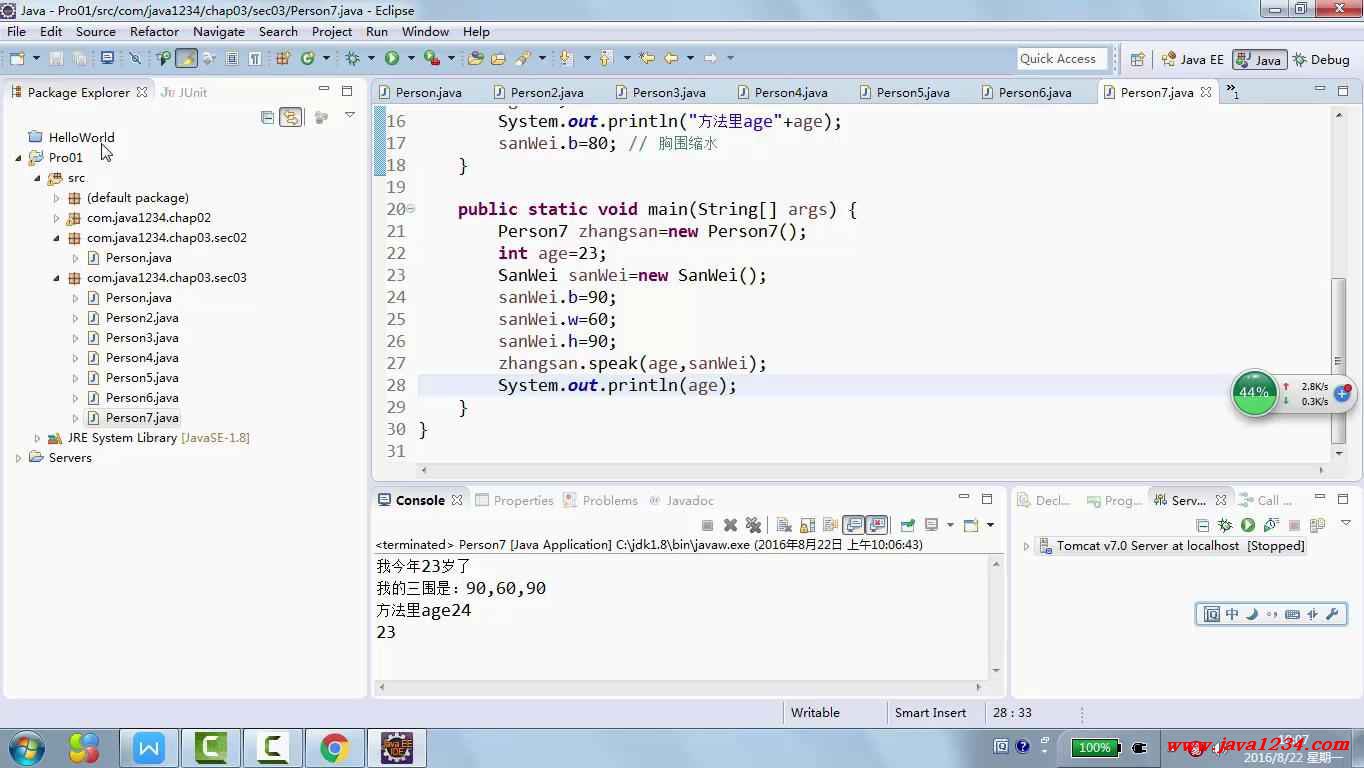The width and height of the screenshot is (1364, 768).
Task: Open Package Explorer View Menu dropdown
Action: pyautogui.click(x=349, y=116)
